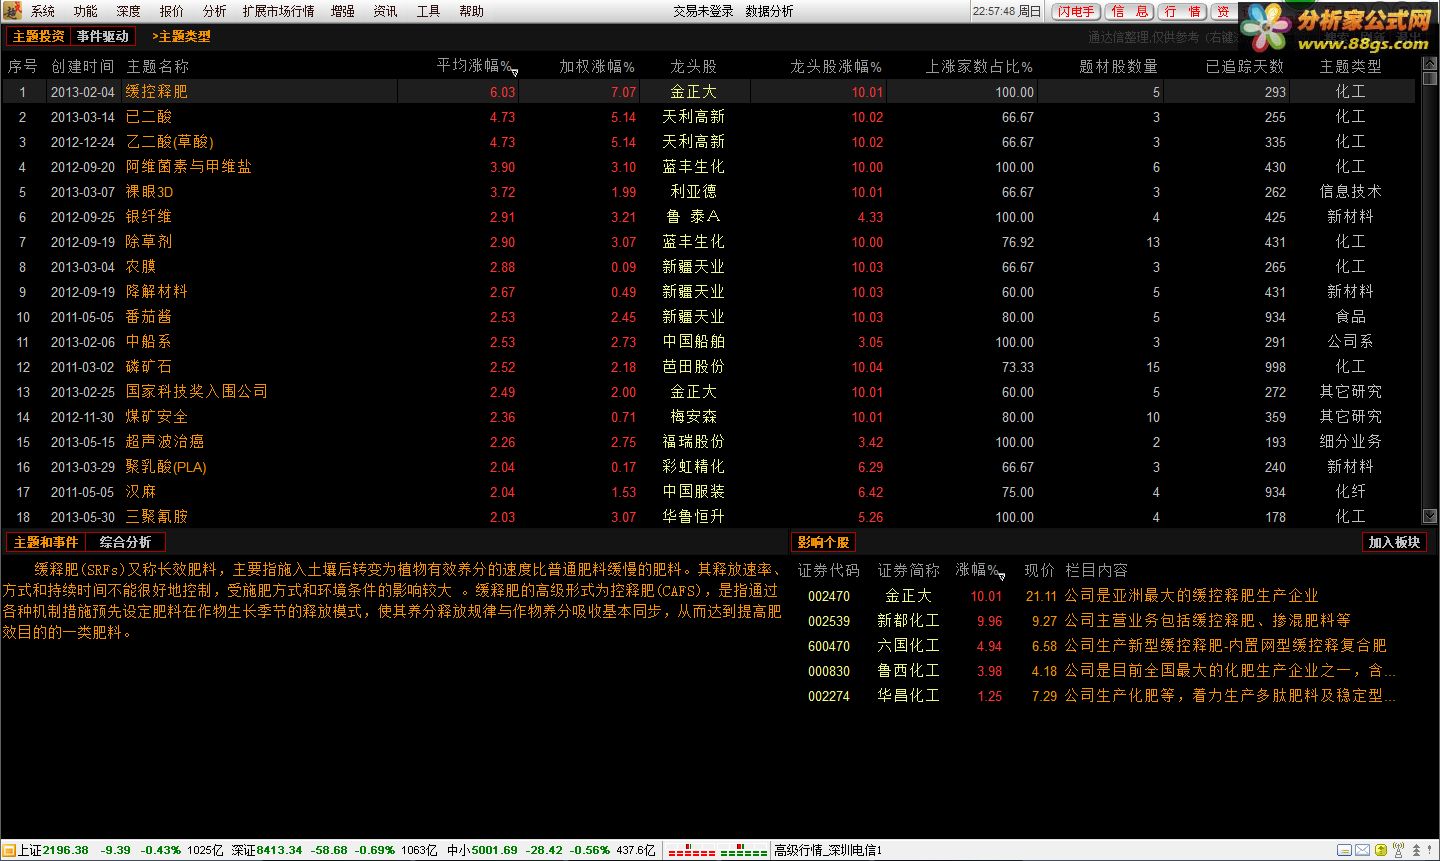This screenshot has height=861, width=1440.
Task: Select the 阿维菌素与甲维盐 theme row
Action: tap(709, 167)
